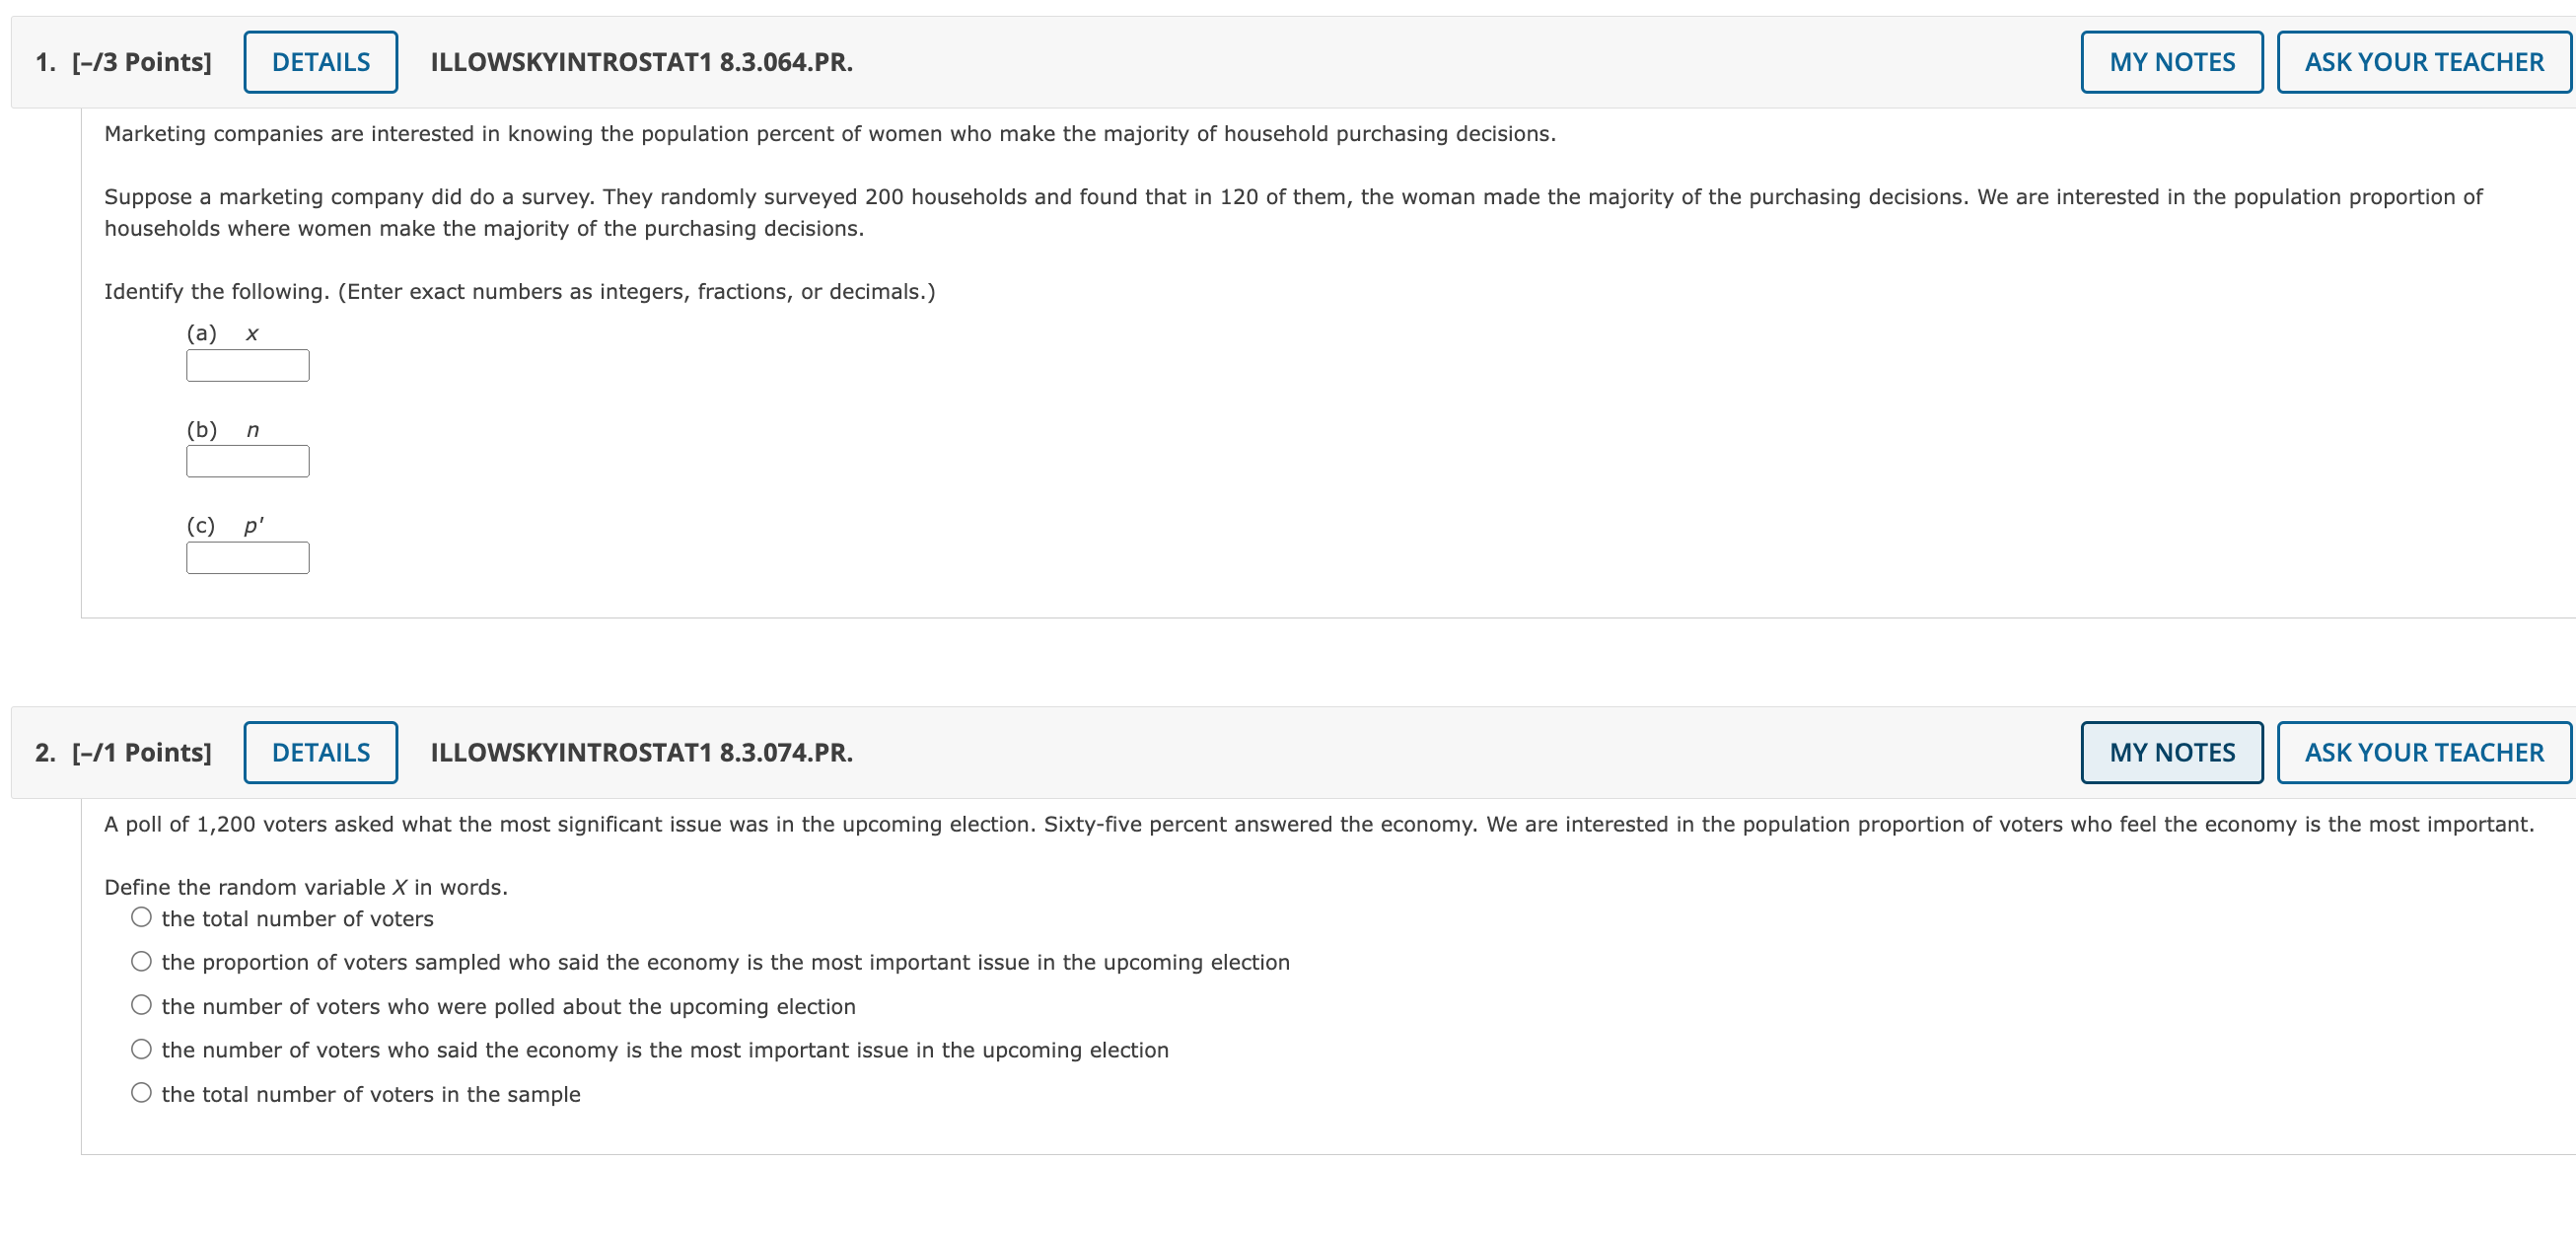Click ASK YOUR TEACHER for question 2
Image resolution: width=2576 pixels, height=1235 pixels.
pyautogui.click(x=2423, y=751)
